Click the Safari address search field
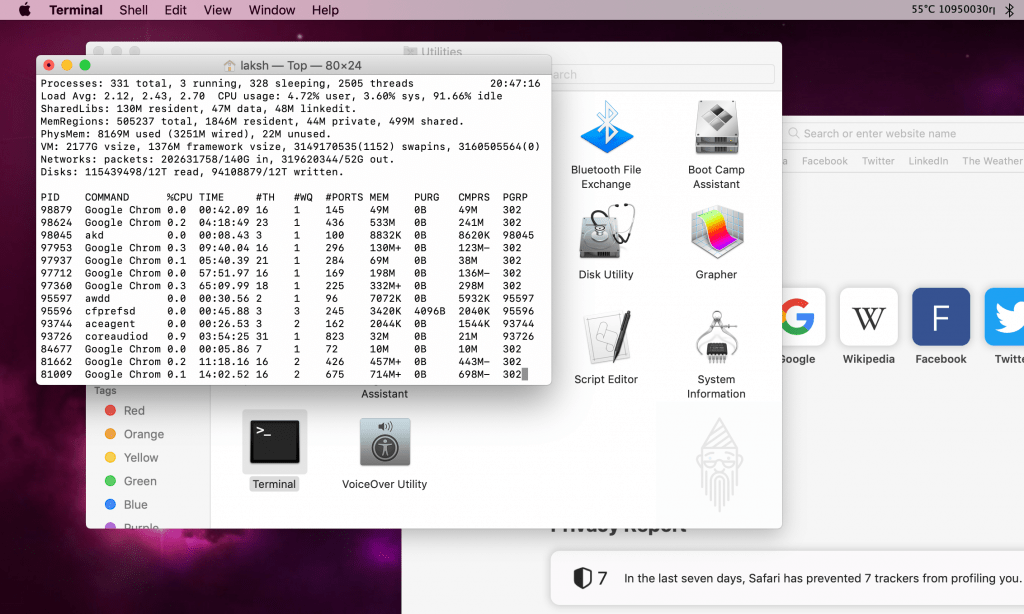The width and height of the screenshot is (1024, 614). tap(904, 133)
